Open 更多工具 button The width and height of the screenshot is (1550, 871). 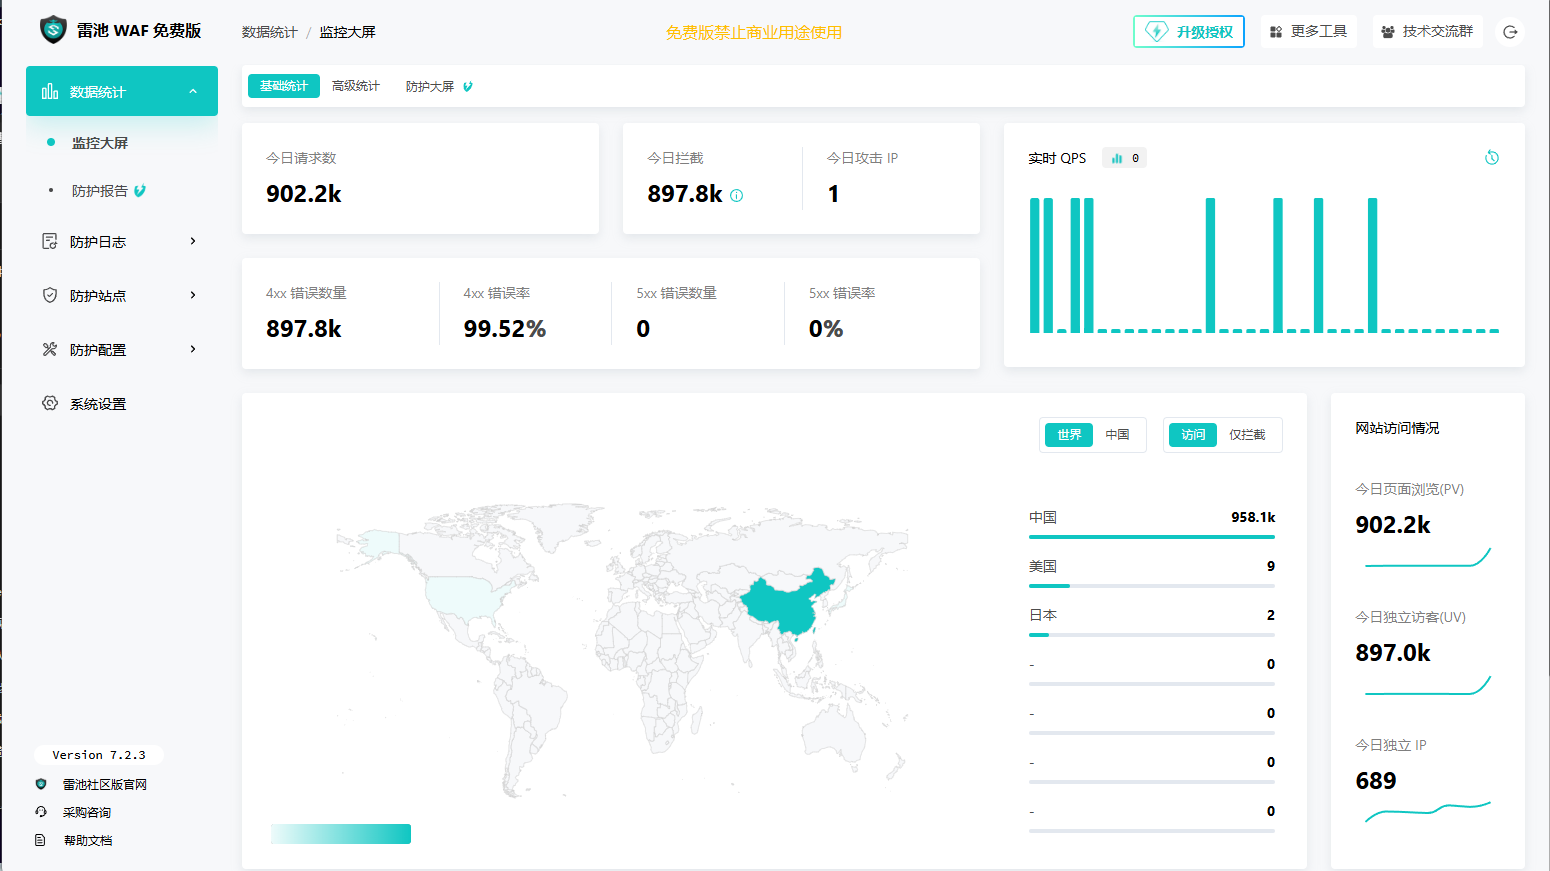coord(1308,32)
